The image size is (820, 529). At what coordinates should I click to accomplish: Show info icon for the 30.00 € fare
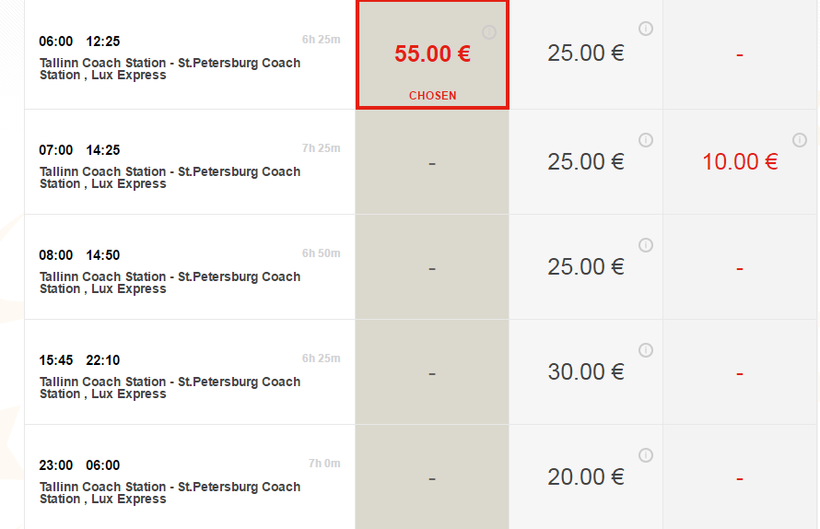(646, 350)
